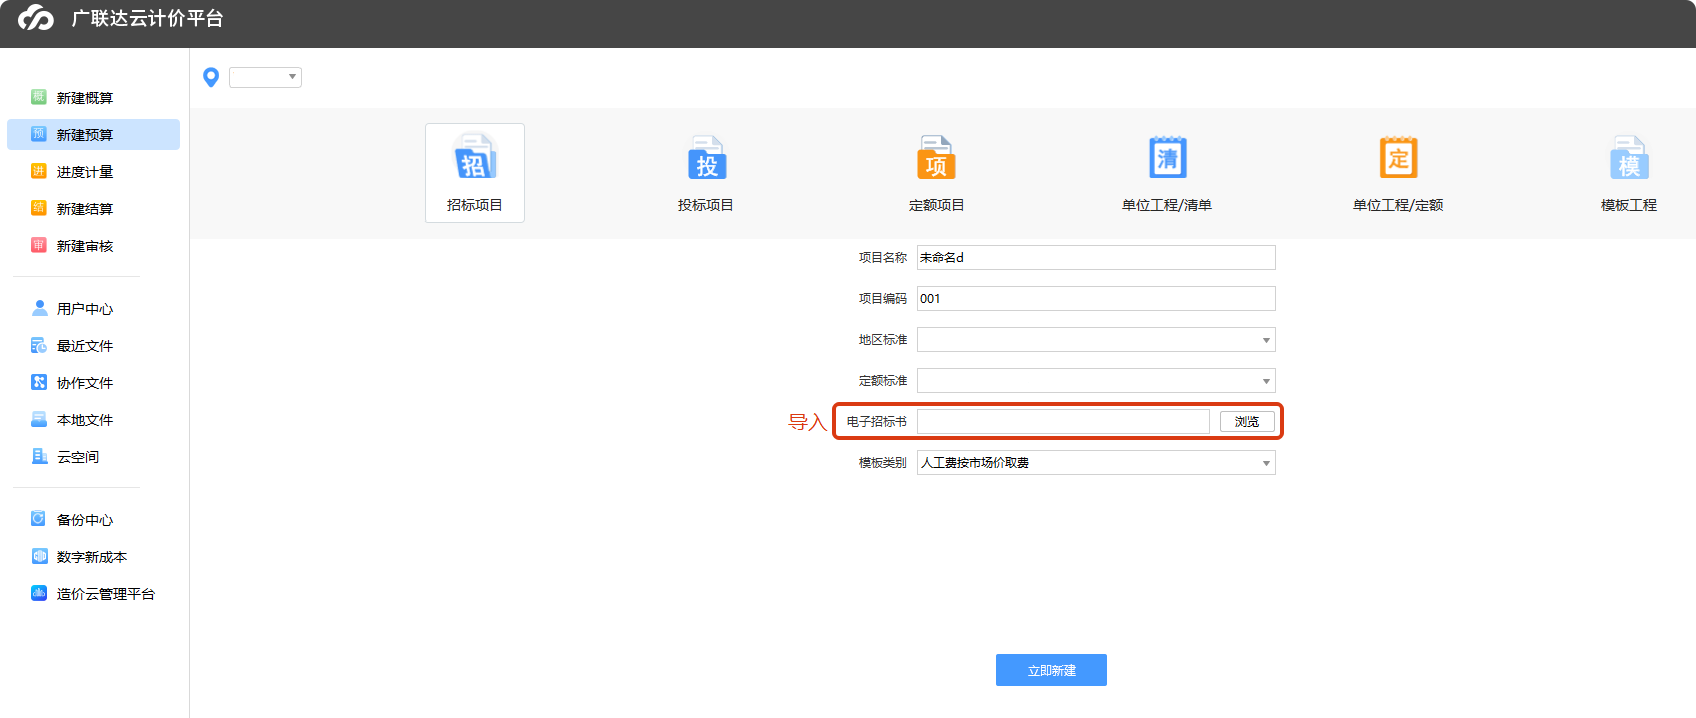The width and height of the screenshot is (1696, 718).
Task: Click the 备份中心 icon
Action: (39, 519)
